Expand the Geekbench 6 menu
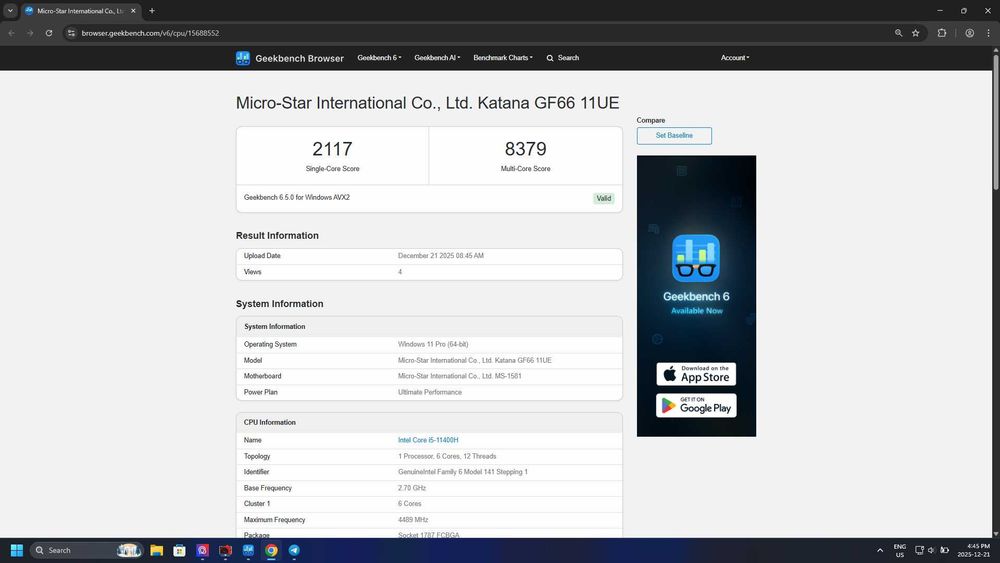Viewport: 1000px width, 563px height. point(379,58)
